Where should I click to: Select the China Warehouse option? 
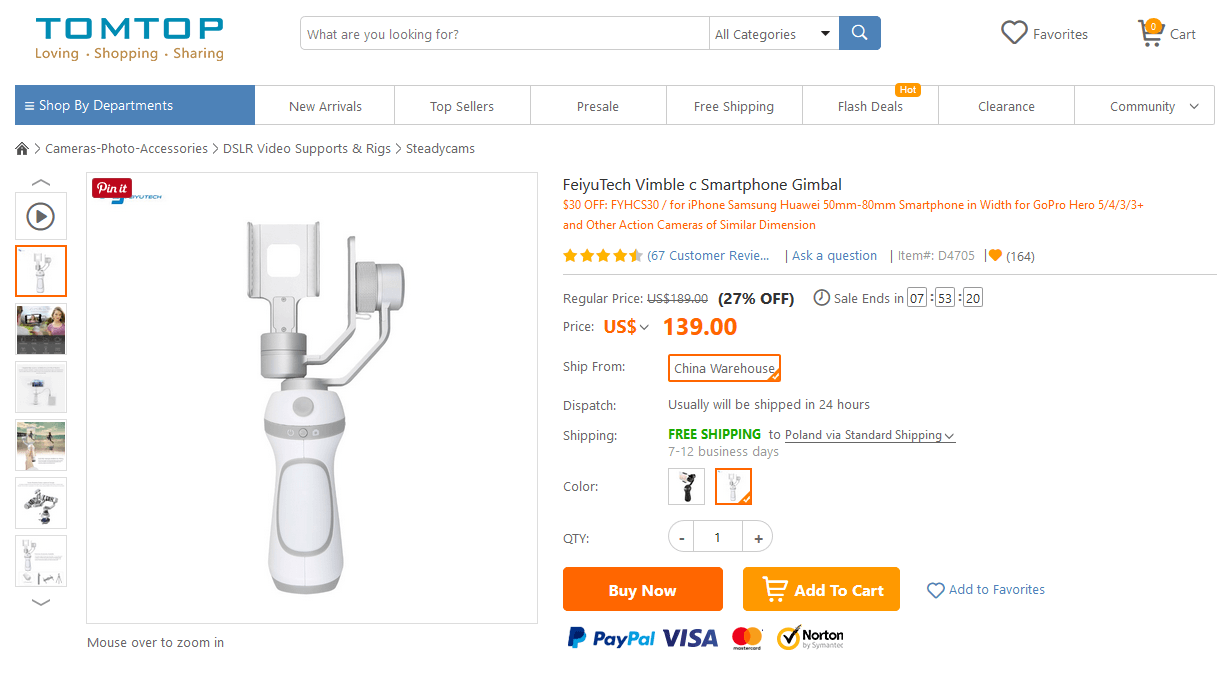[724, 368]
